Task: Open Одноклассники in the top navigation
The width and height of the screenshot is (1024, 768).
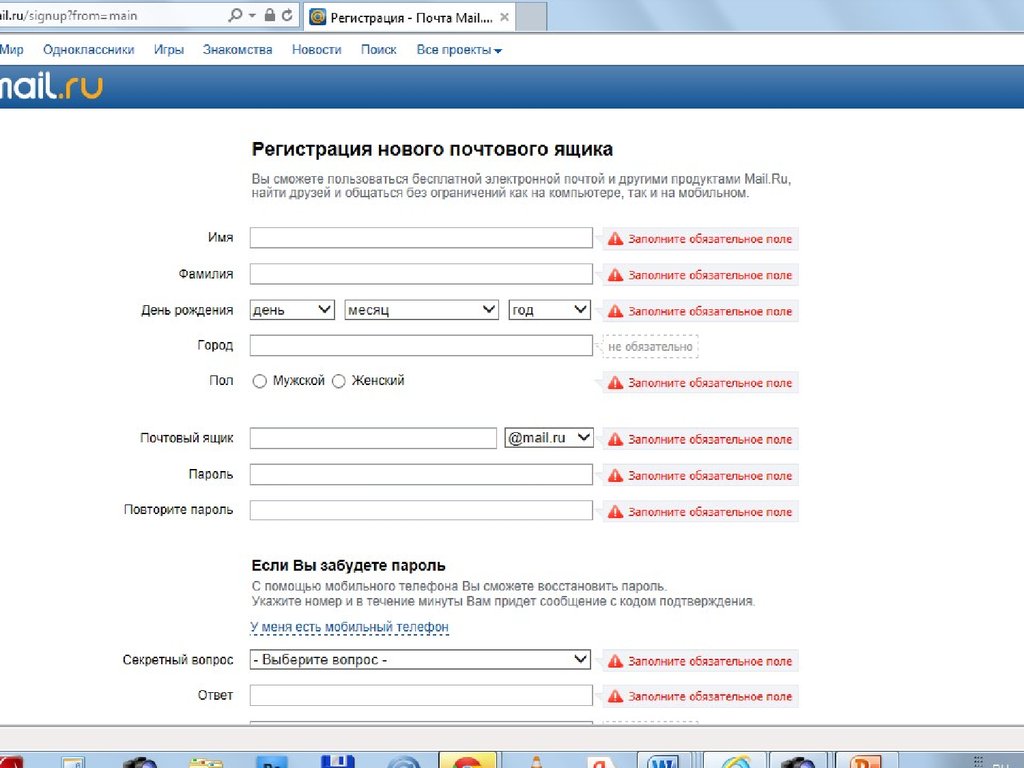Action: coord(88,50)
